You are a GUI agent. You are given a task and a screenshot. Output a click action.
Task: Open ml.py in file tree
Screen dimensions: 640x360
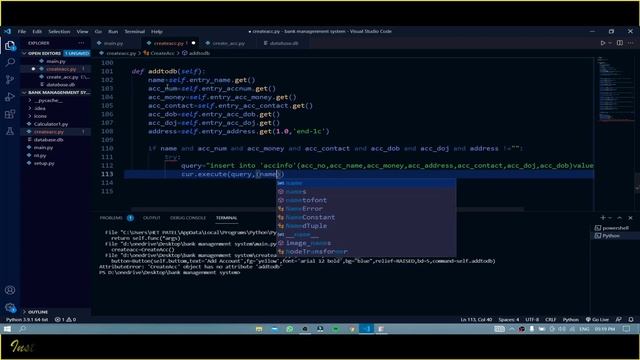point(40,156)
